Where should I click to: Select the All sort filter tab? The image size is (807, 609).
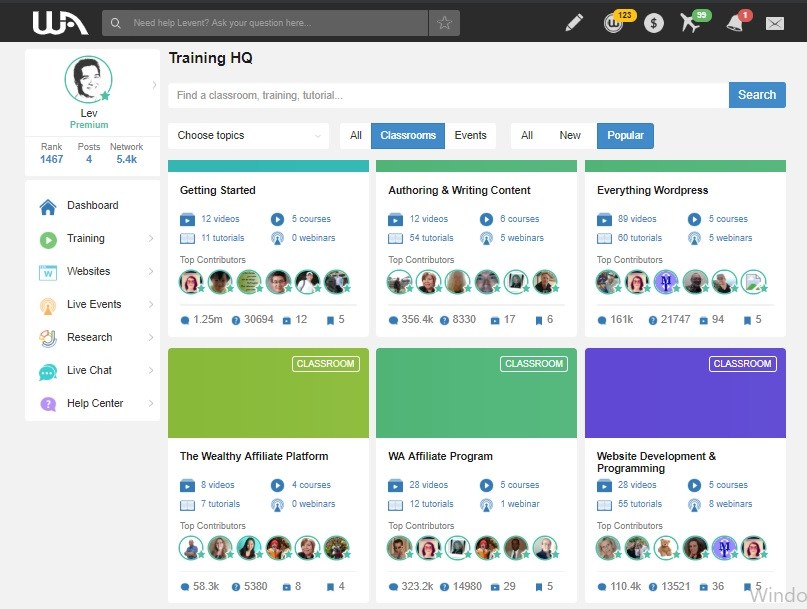click(x=527, y=135)
